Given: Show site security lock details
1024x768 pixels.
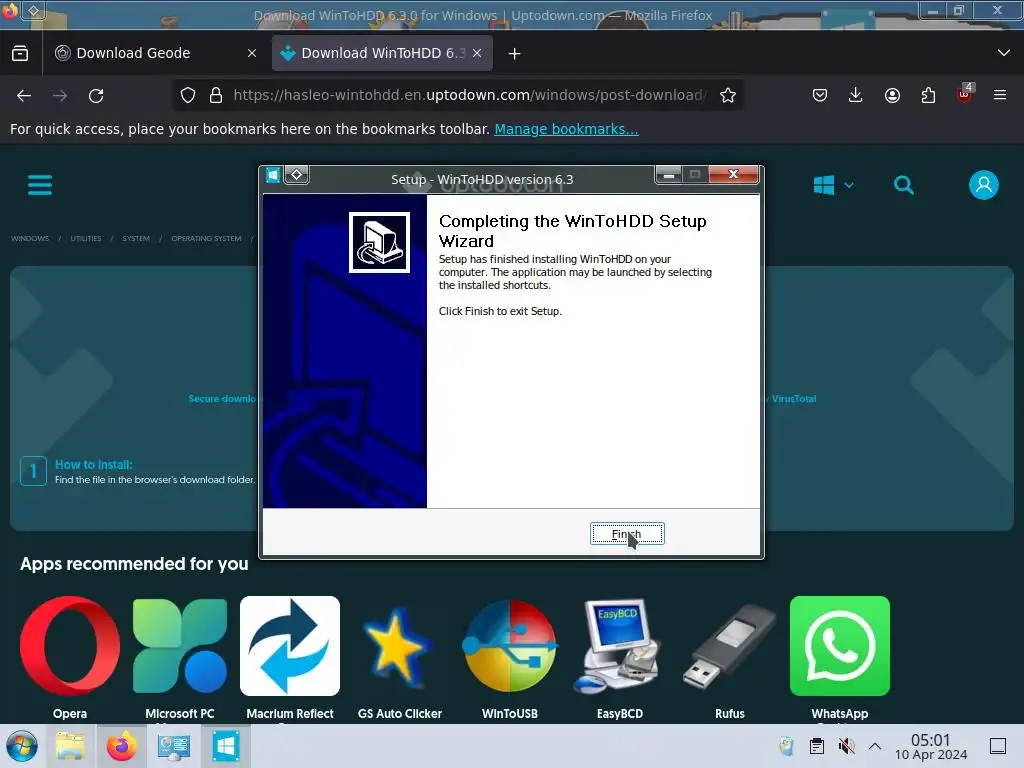Looking at the screenshot, I should (x=216, y=95).
